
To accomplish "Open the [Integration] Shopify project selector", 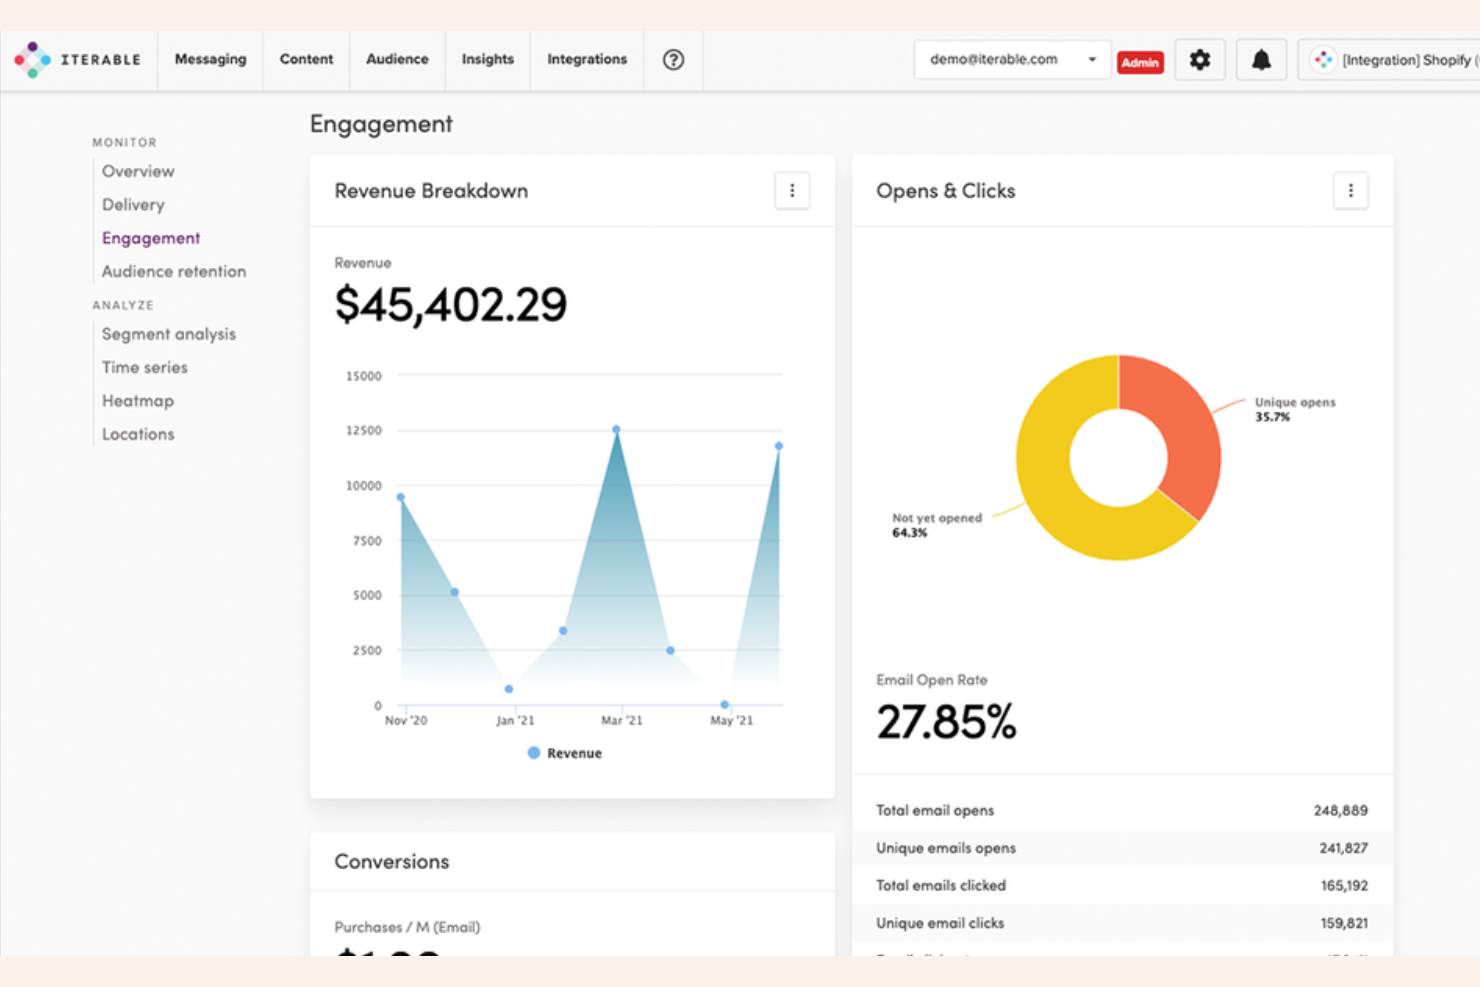I will coord(1400,60).
